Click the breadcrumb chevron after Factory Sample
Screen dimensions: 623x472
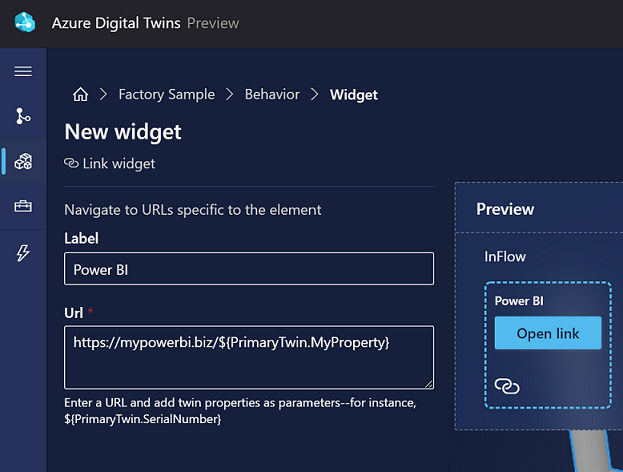tap(230, 95)
